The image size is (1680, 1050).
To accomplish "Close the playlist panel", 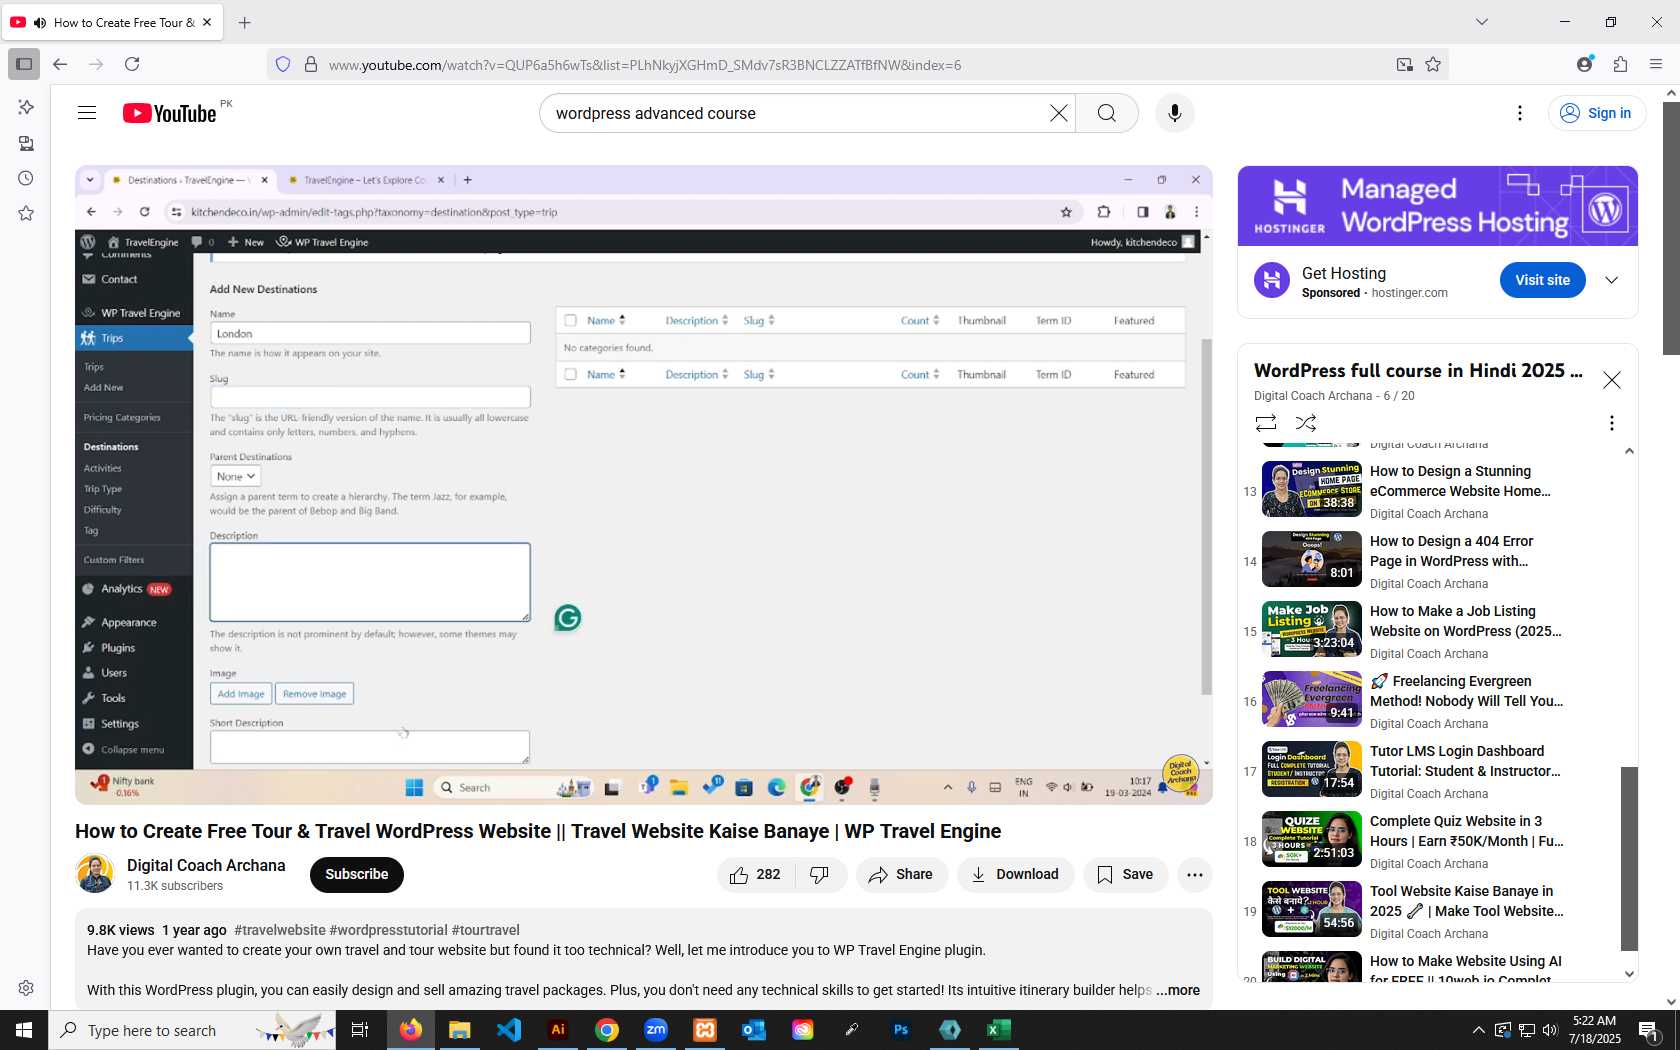I will [1612, 380].
